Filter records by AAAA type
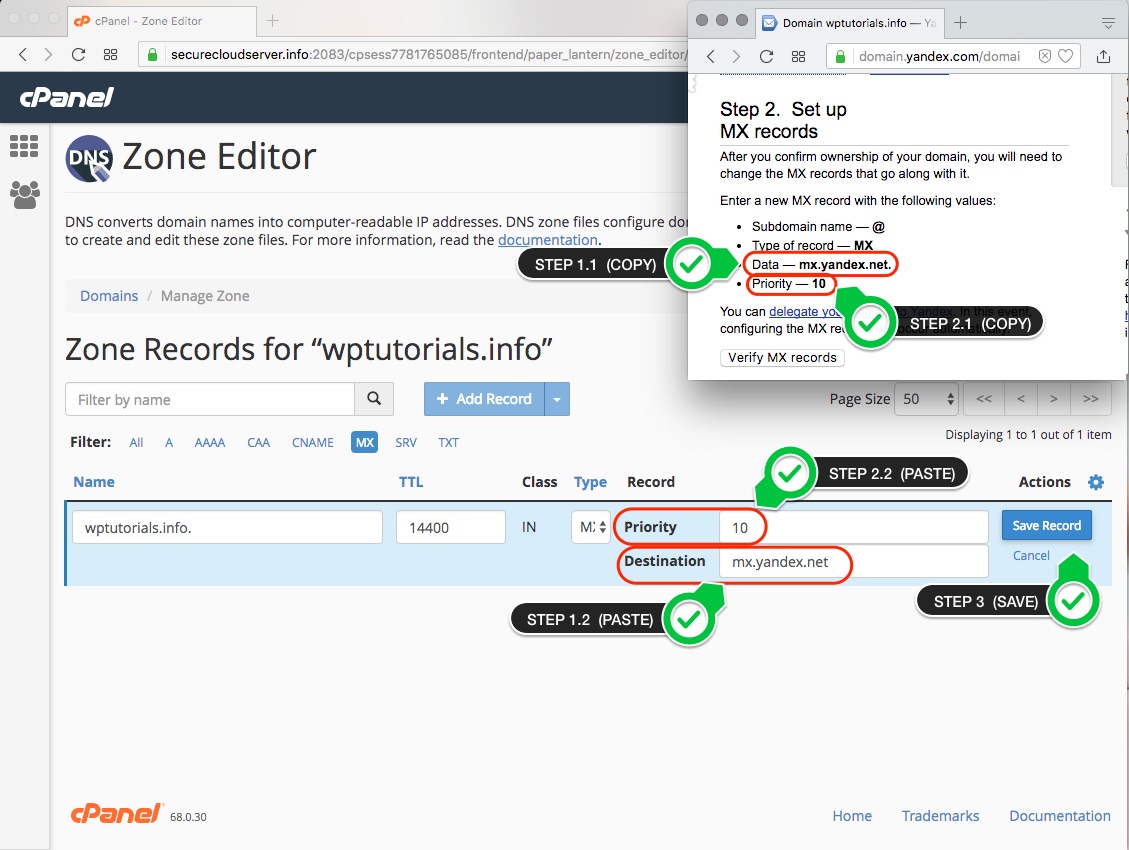This screenshot has width=1129, height=850. coord(210,443)
